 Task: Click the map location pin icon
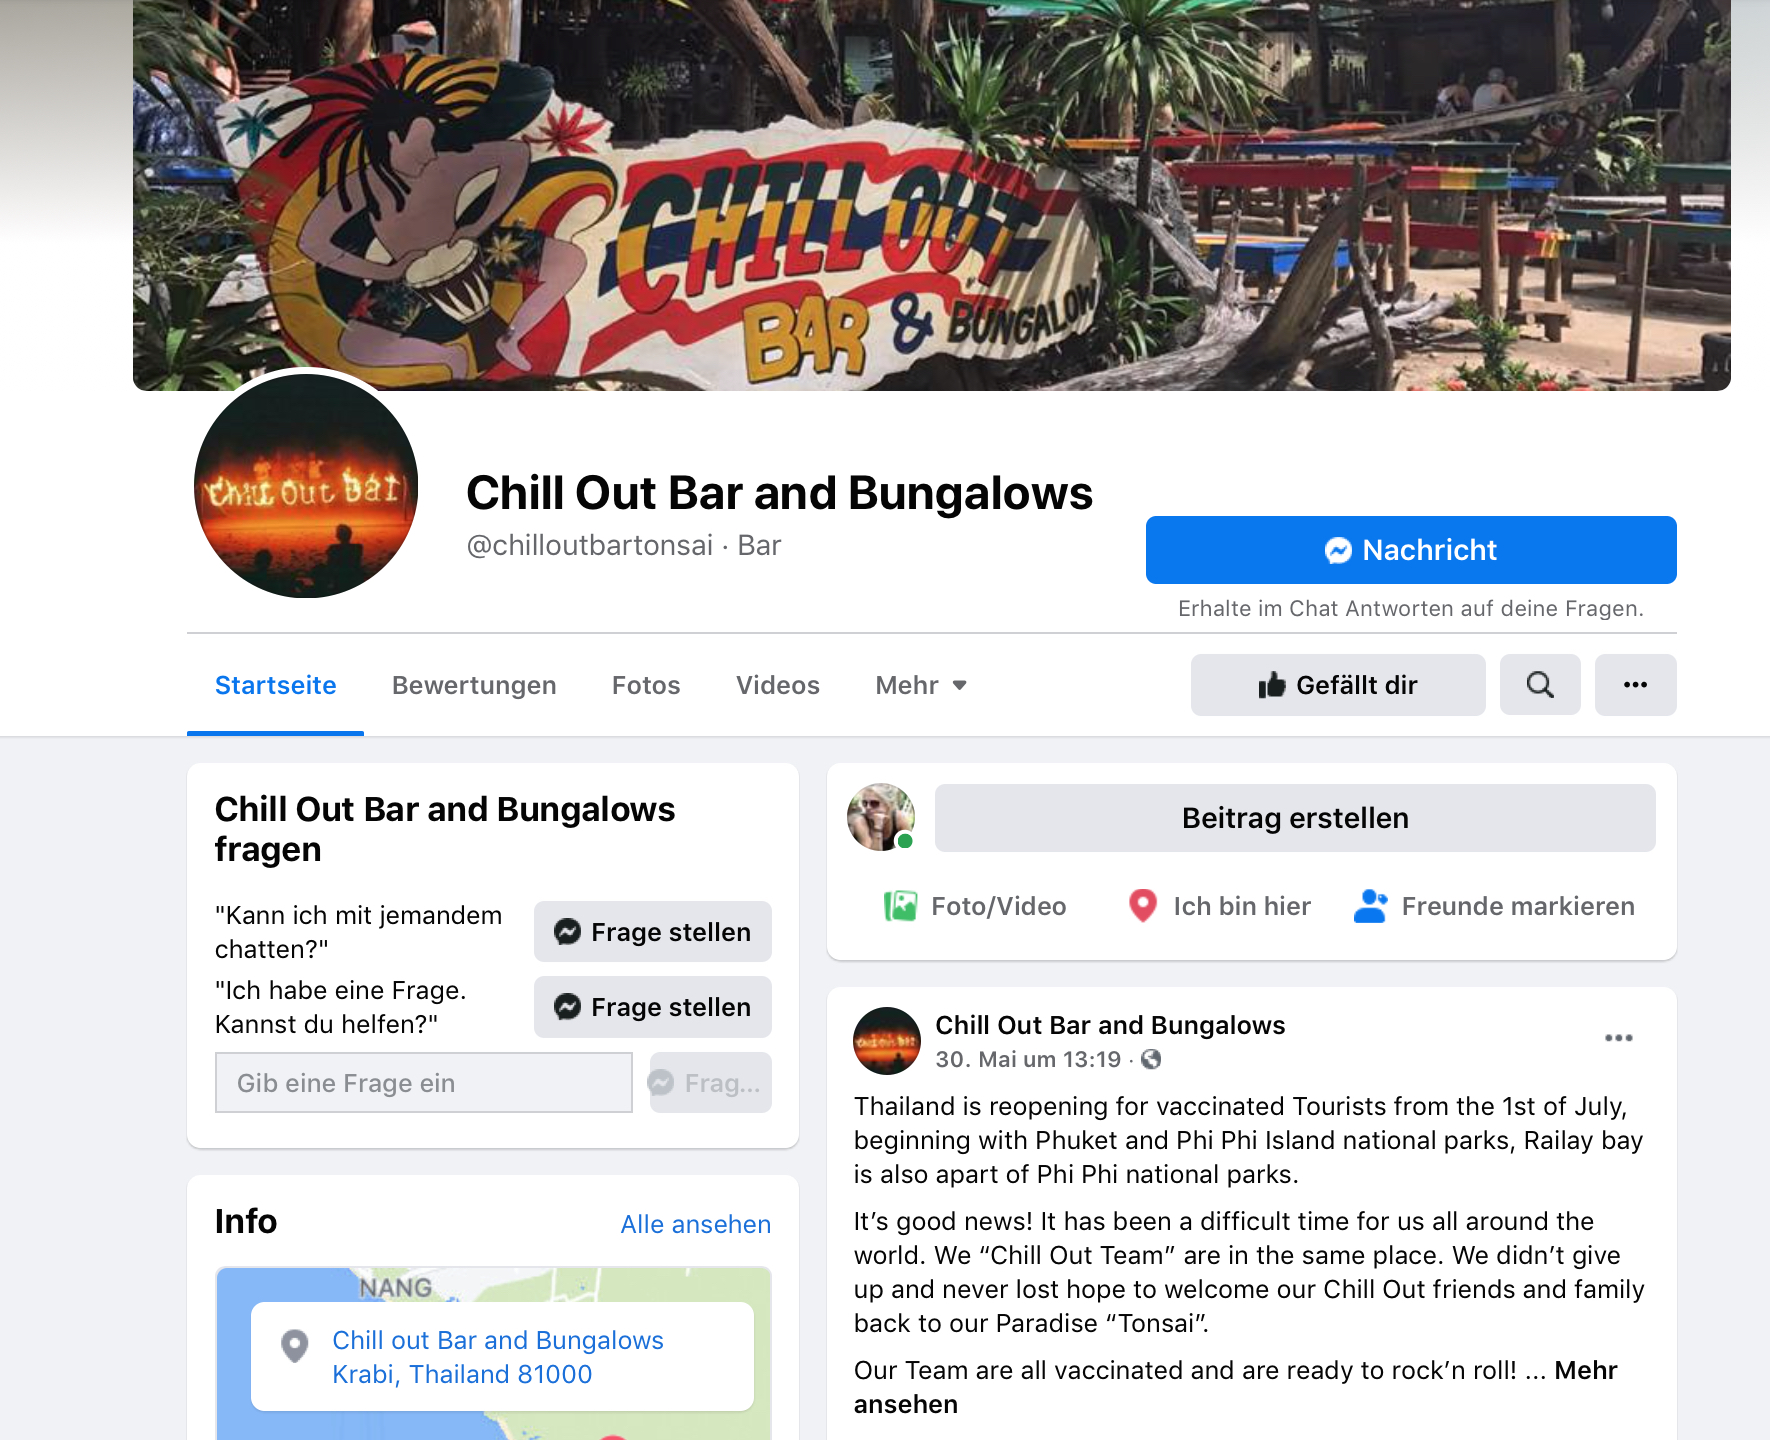click(294, 1346)
